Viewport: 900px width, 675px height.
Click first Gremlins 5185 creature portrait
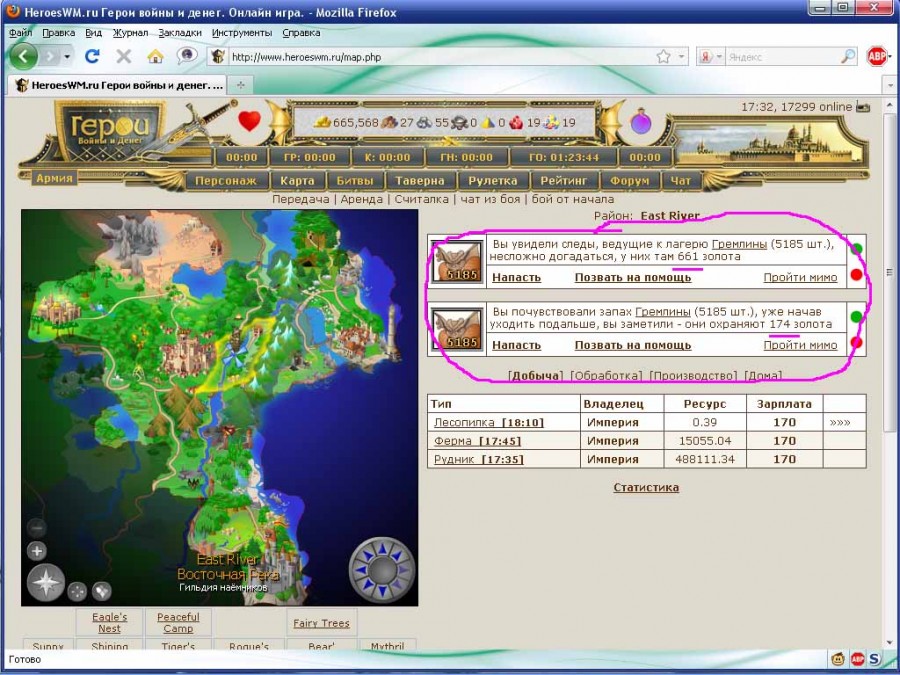[457, 262]
